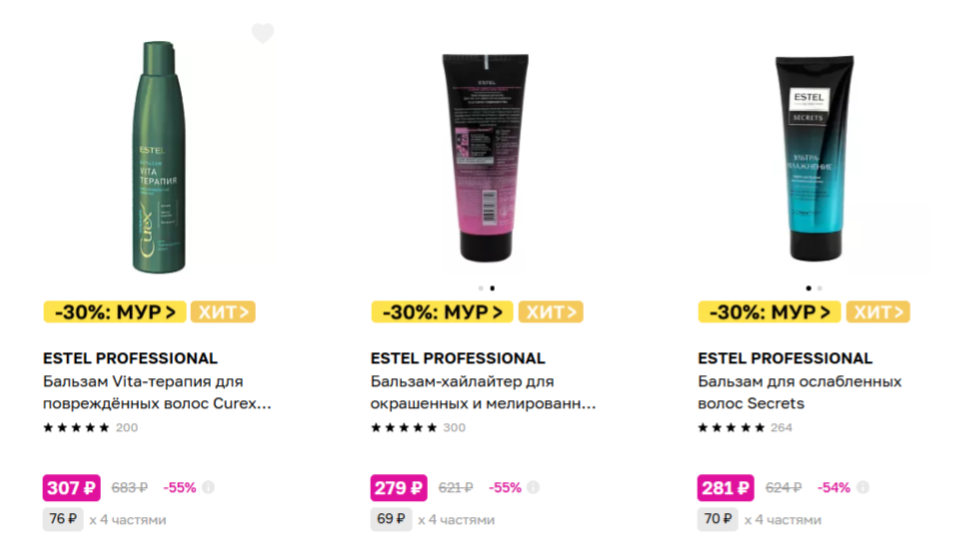The image size is (958, 547).
Task: Click info icon beside the 624 ₽ discount
Action: coord(863,487)
